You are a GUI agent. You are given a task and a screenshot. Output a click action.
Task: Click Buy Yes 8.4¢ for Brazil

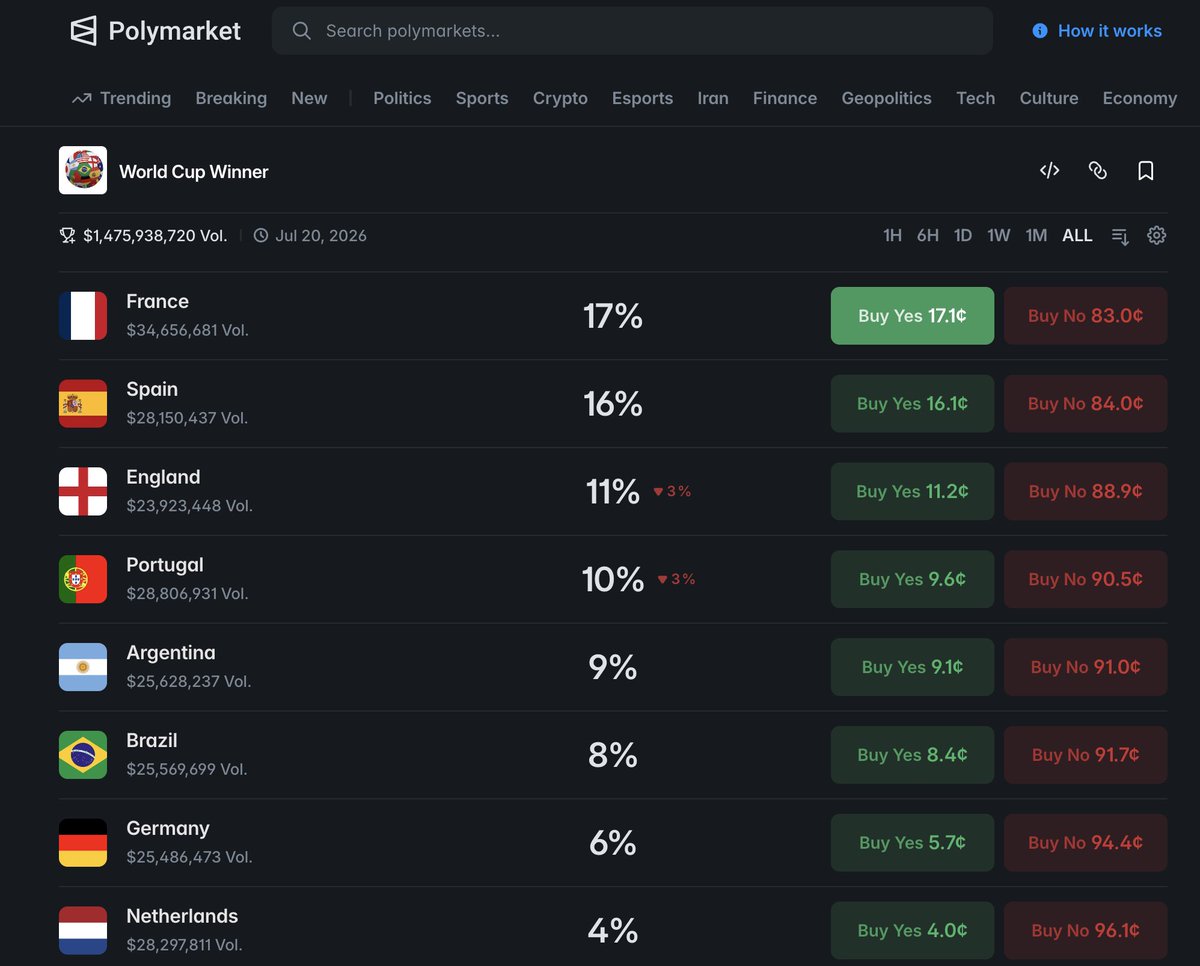[x=912, y=755]
